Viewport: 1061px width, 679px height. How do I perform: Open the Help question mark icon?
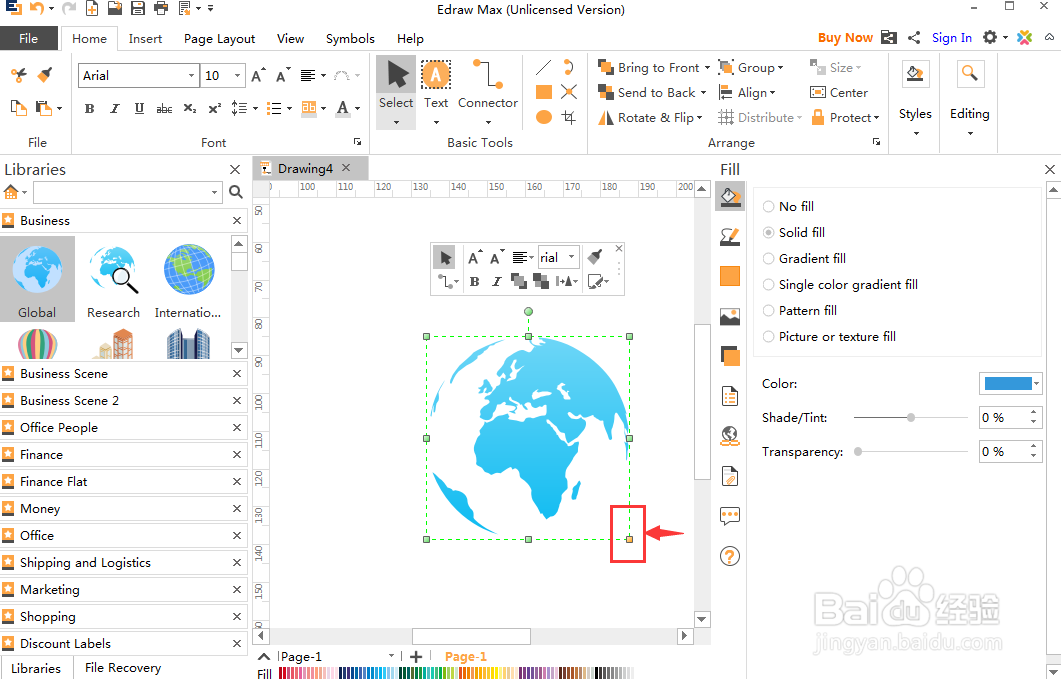729,556
